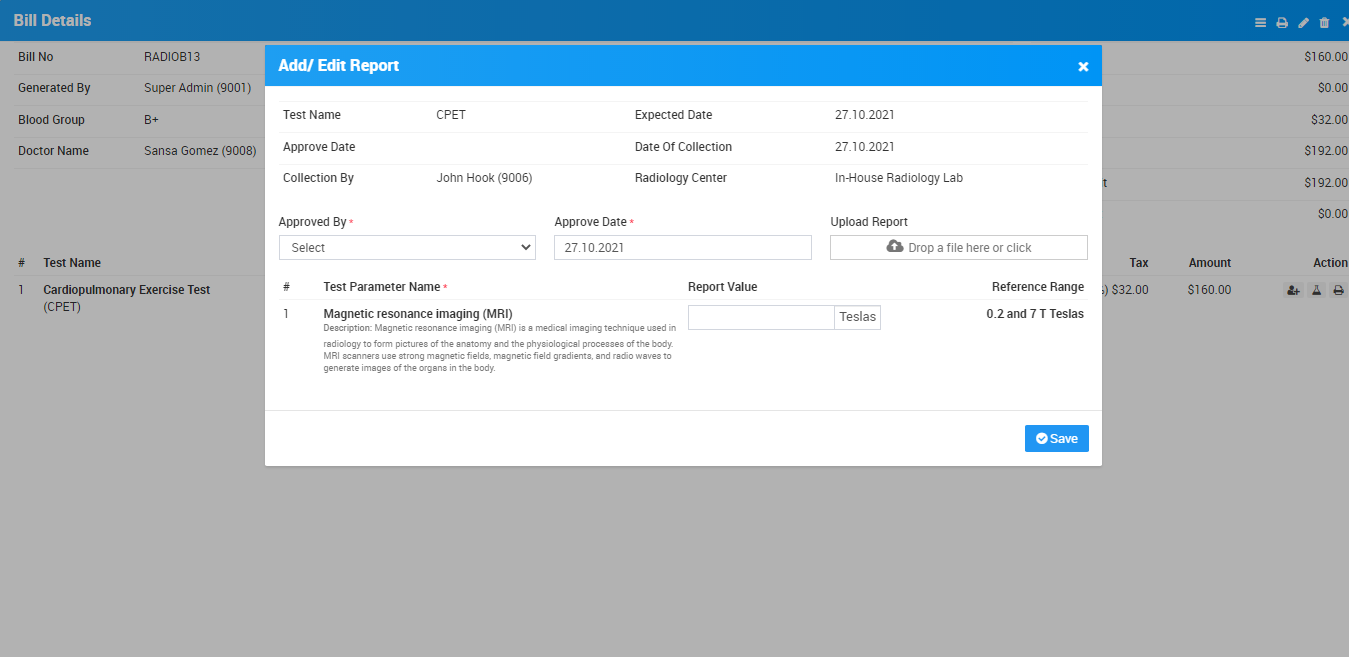Delete the bill with trash icon
This screenshot has width=1349, height=657.
coord(1325,23)
